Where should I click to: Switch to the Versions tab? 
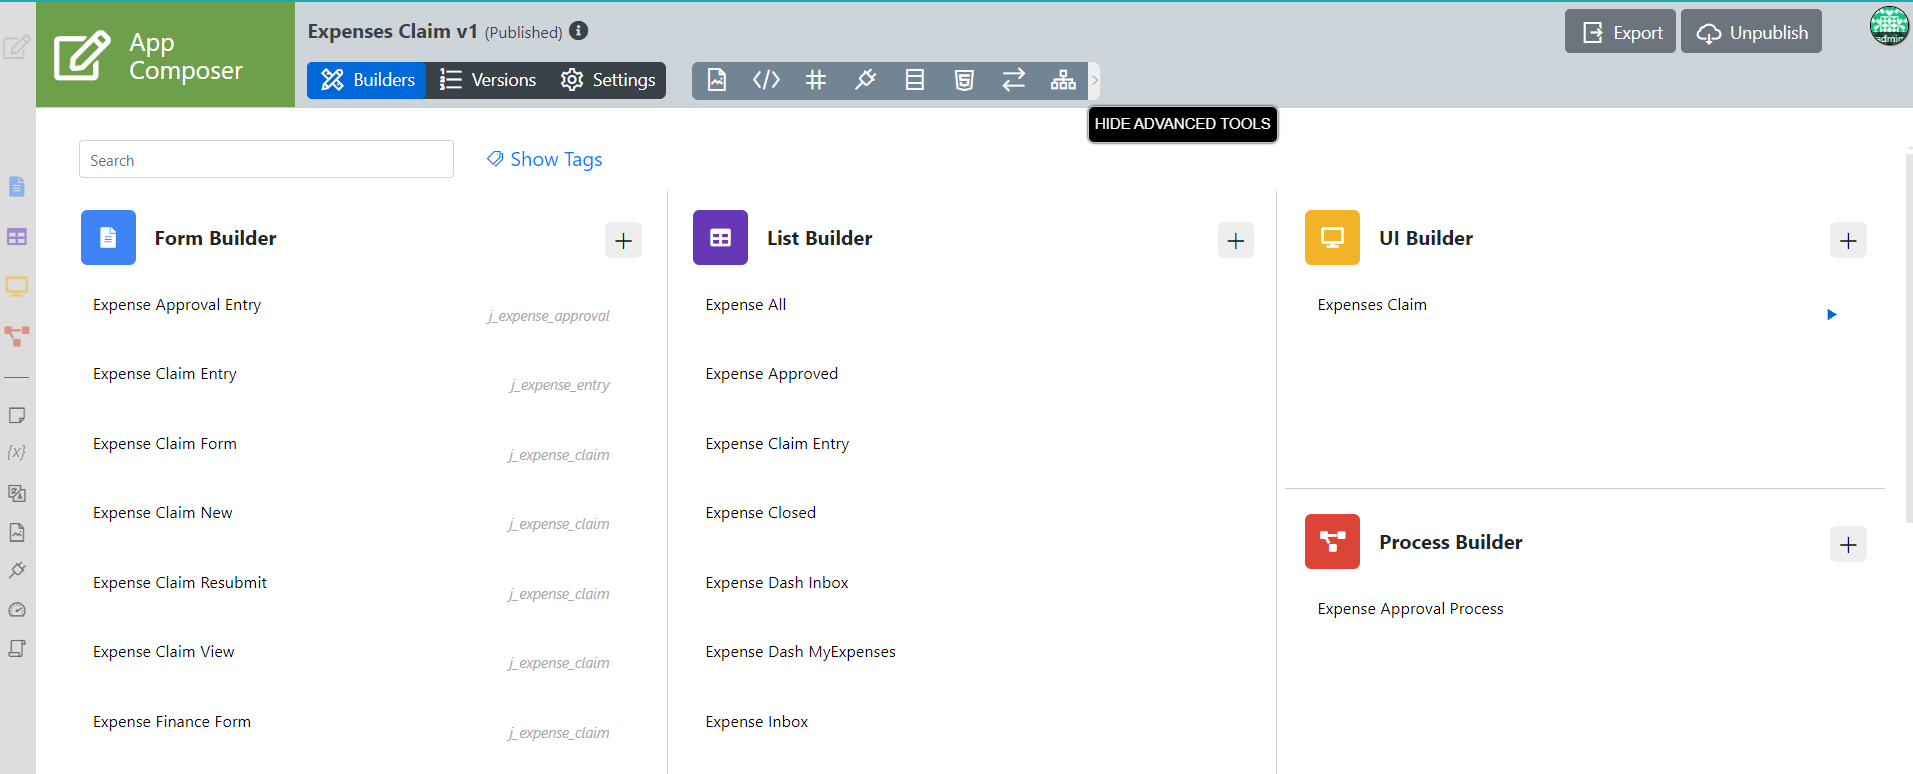click(x=488, y=80)
